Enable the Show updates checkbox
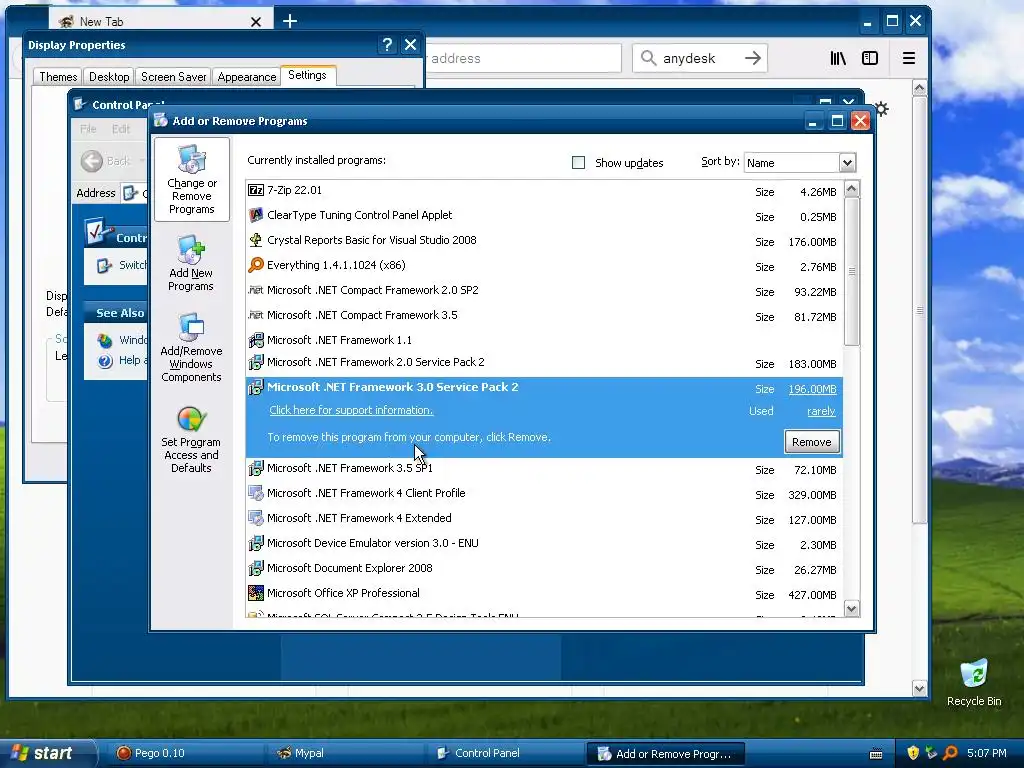Screen dimensions: 1024x768 (579, 163)
